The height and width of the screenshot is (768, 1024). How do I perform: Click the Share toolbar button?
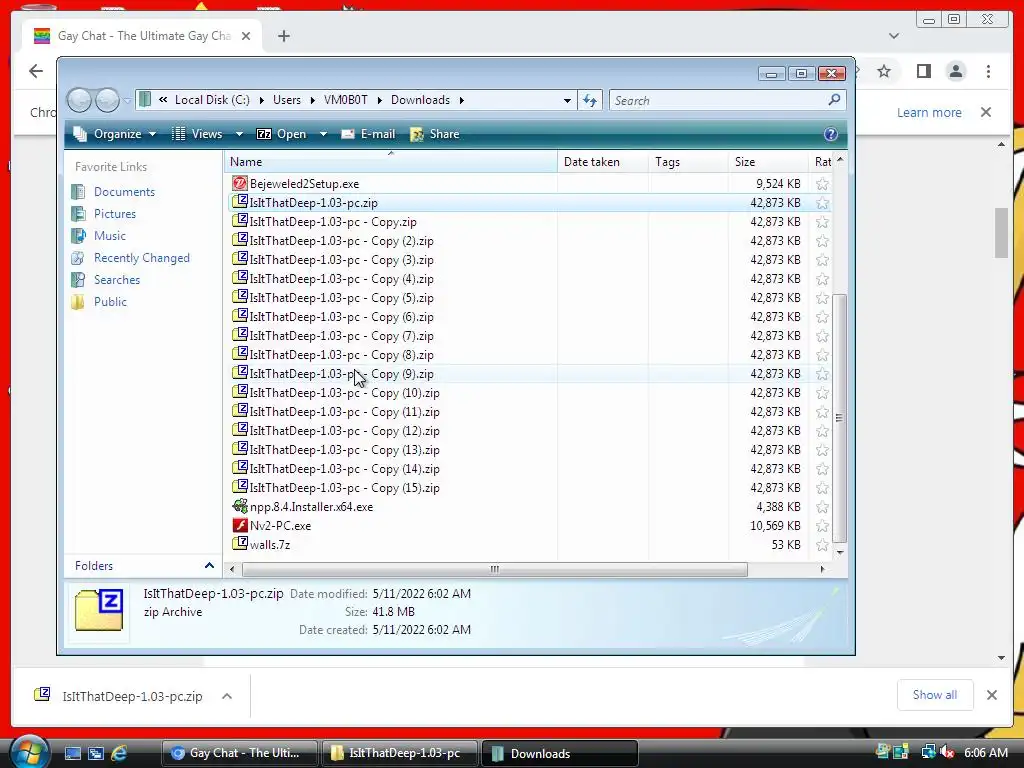click(x=435, y=134)
